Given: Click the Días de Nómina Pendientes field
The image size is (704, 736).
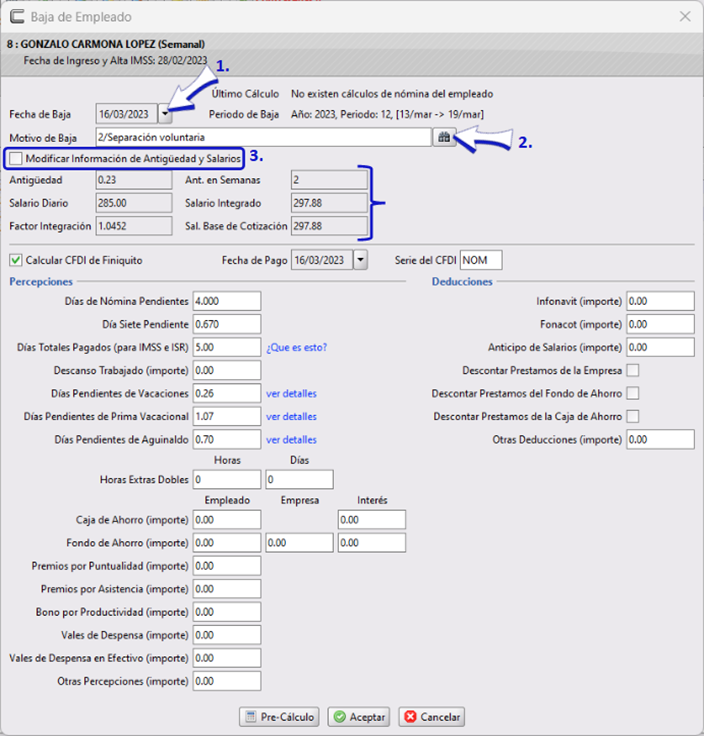Looking at the screenshot, I should pos(227,301).
